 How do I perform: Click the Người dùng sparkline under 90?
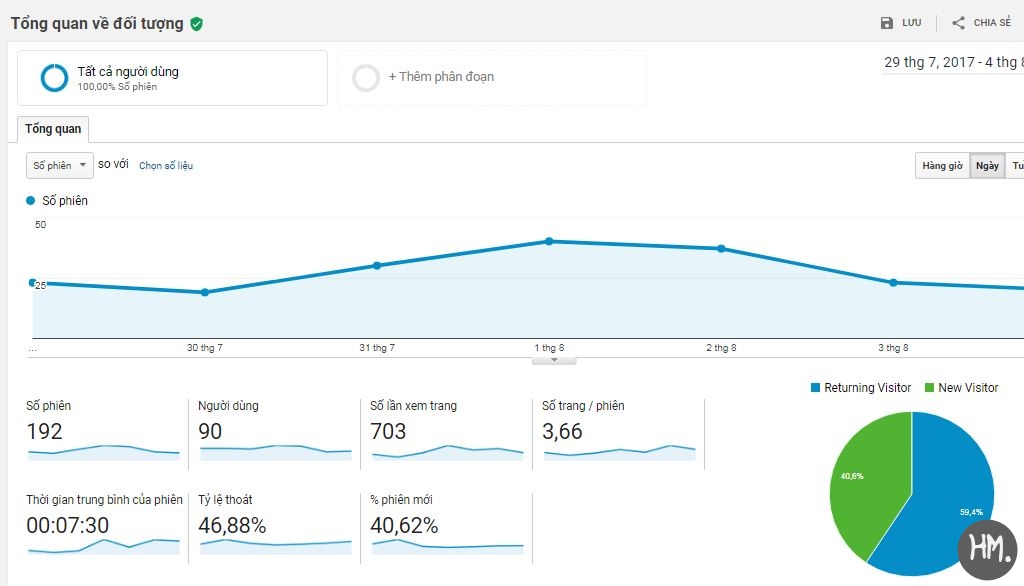pyautogui.click(x=276, y=452)
